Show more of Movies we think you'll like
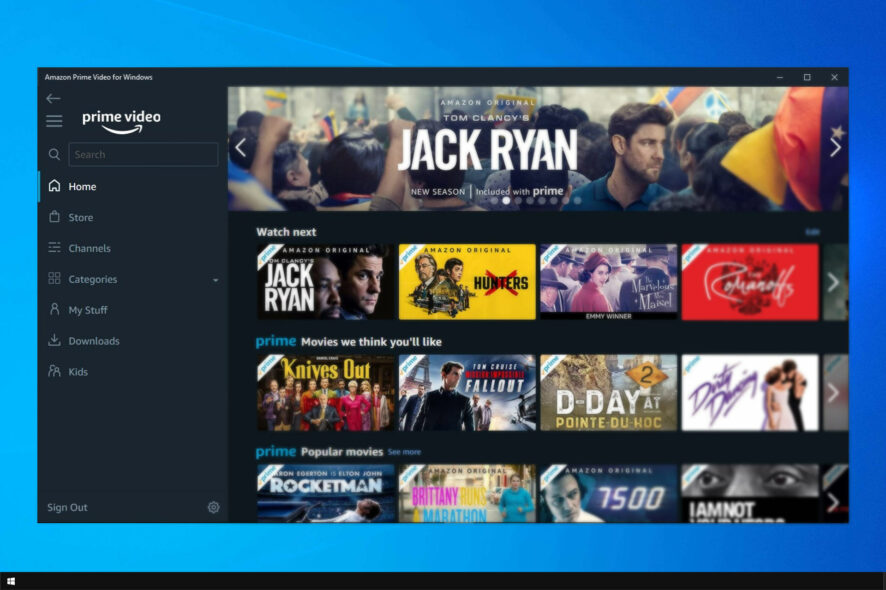This screenshot has height=590, width=886. click(833, 393)
